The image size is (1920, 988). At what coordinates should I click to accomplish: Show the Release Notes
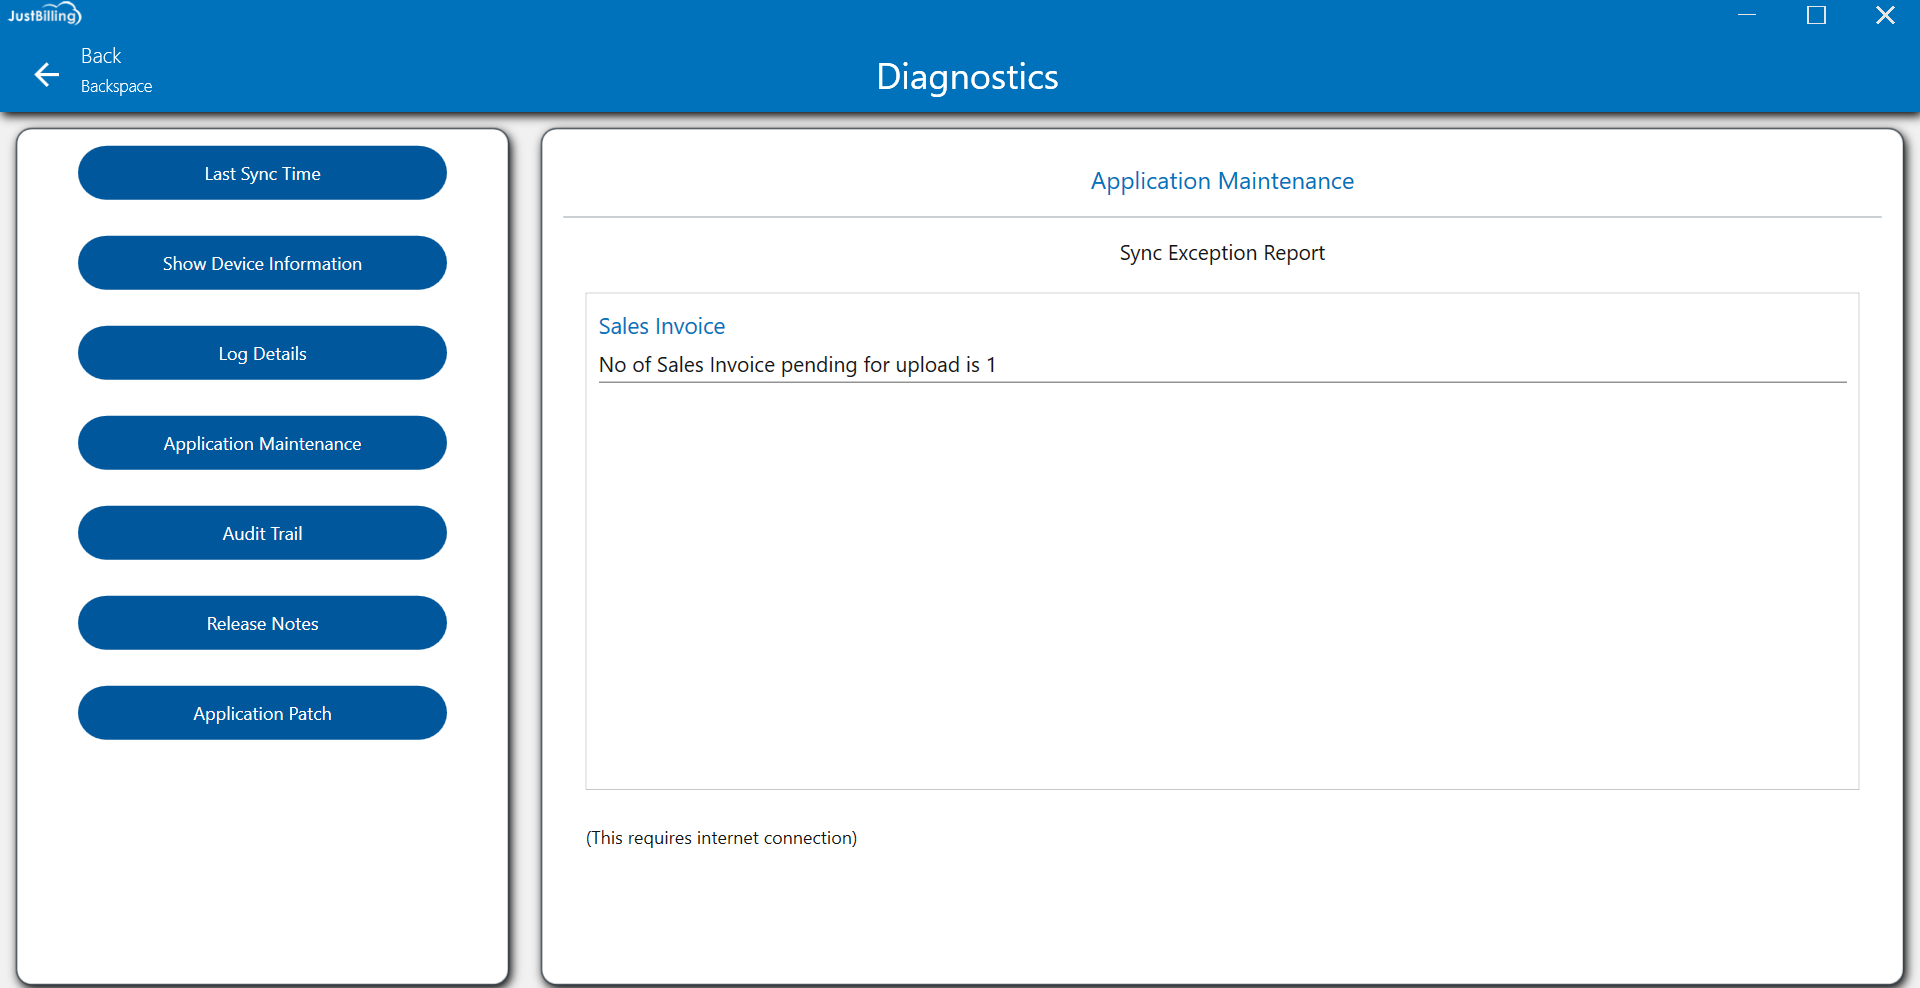[262, 624]
